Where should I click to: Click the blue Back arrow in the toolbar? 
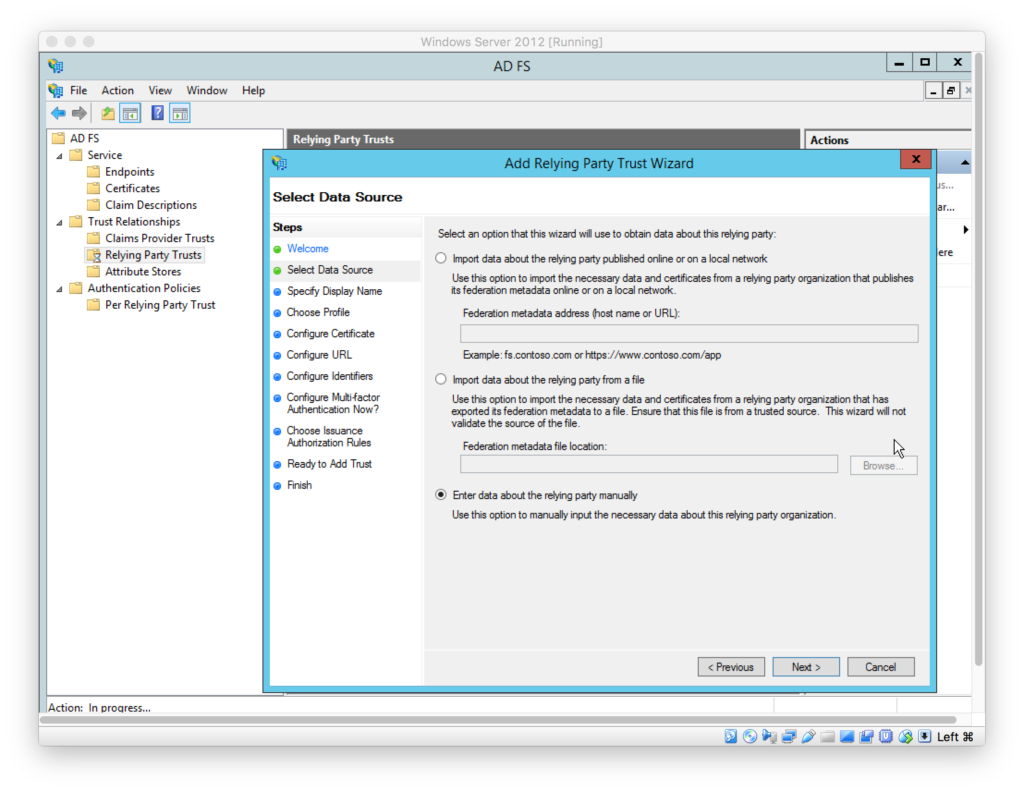tap(58, 114)
